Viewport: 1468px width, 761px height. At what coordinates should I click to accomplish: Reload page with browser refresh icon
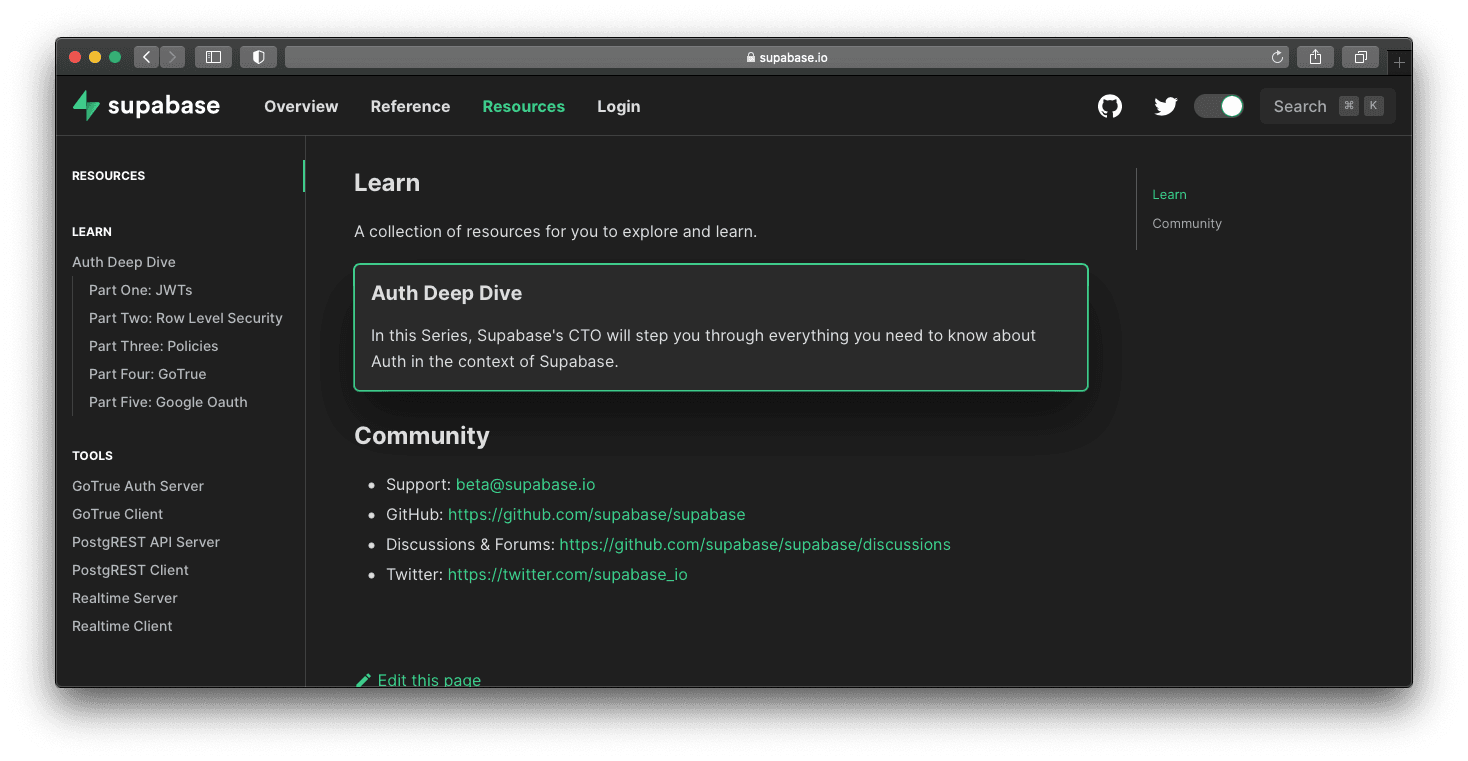[x=1277, y=57]
